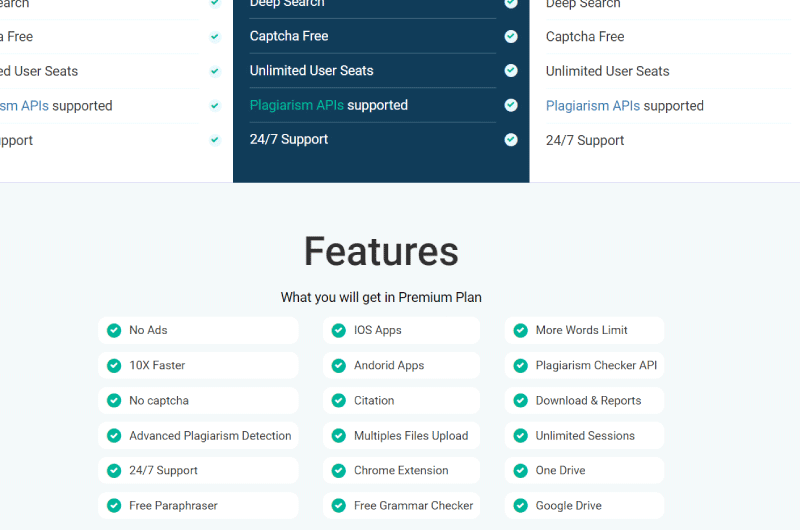Click the check icon in the Features list 24/7 Support row

tap(114, 471)
